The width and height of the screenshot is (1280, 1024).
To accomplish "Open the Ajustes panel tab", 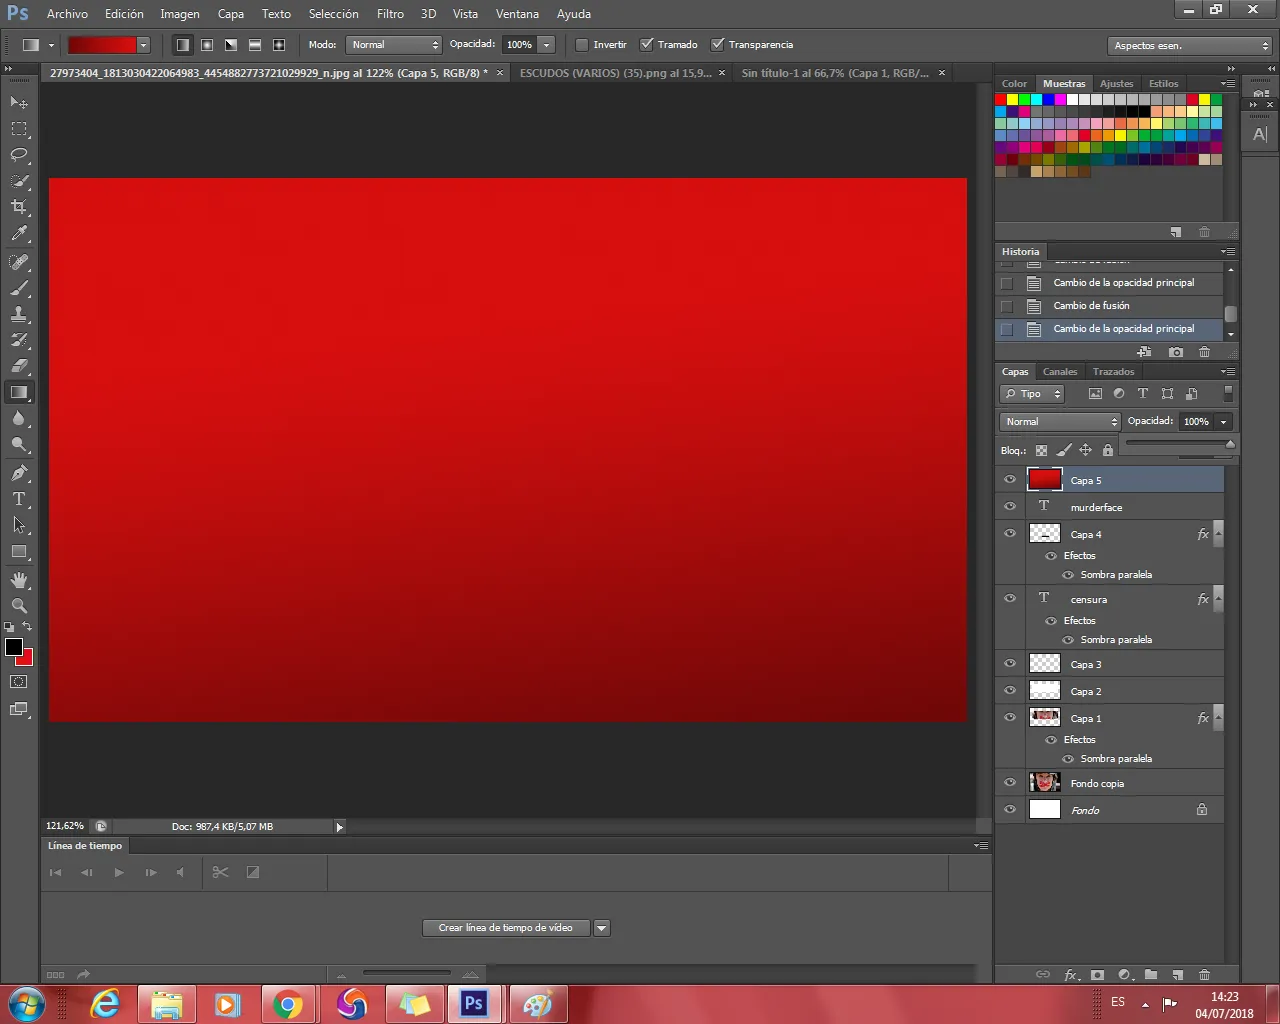I will click(1117, 84).
